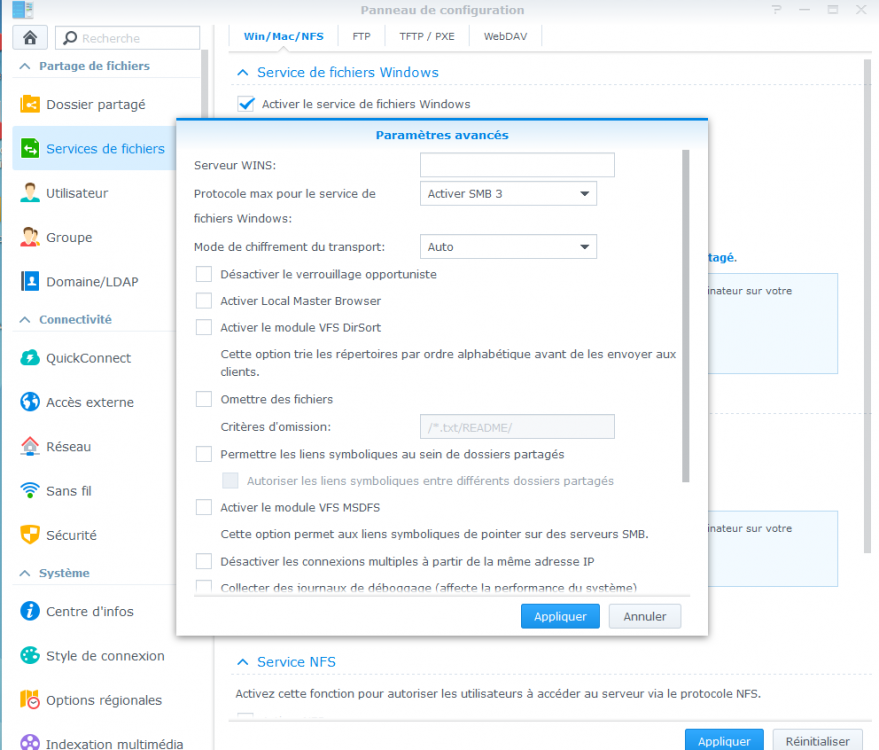Open the Activer SMB 3 protocol dropdown
The height and width of the screenshot is (750, 879).
point(508,193)
